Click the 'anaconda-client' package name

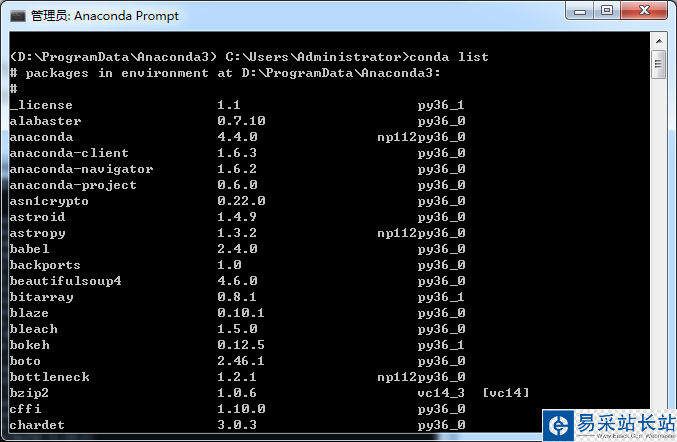coord(69,153)
